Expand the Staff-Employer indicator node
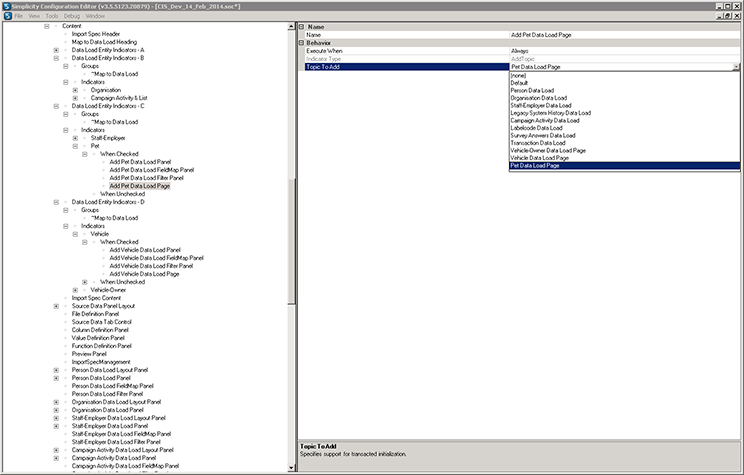The height and width of the screenshot is (475, 744). tap(75, 138)
